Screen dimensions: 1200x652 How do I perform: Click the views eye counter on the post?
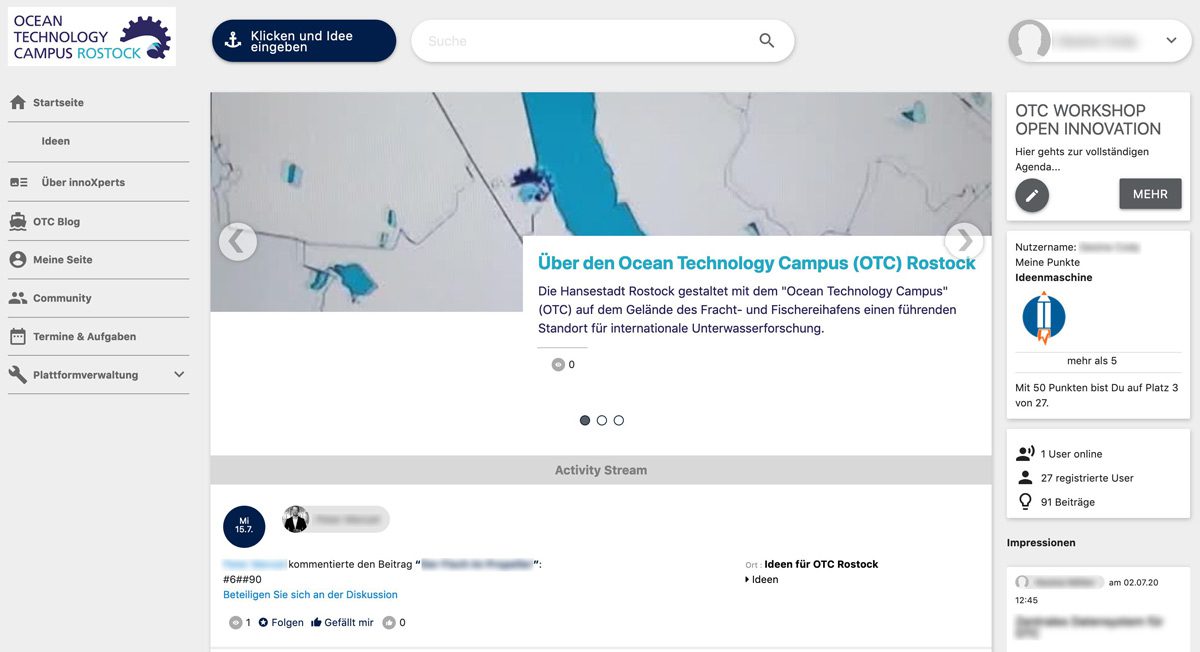235,622
